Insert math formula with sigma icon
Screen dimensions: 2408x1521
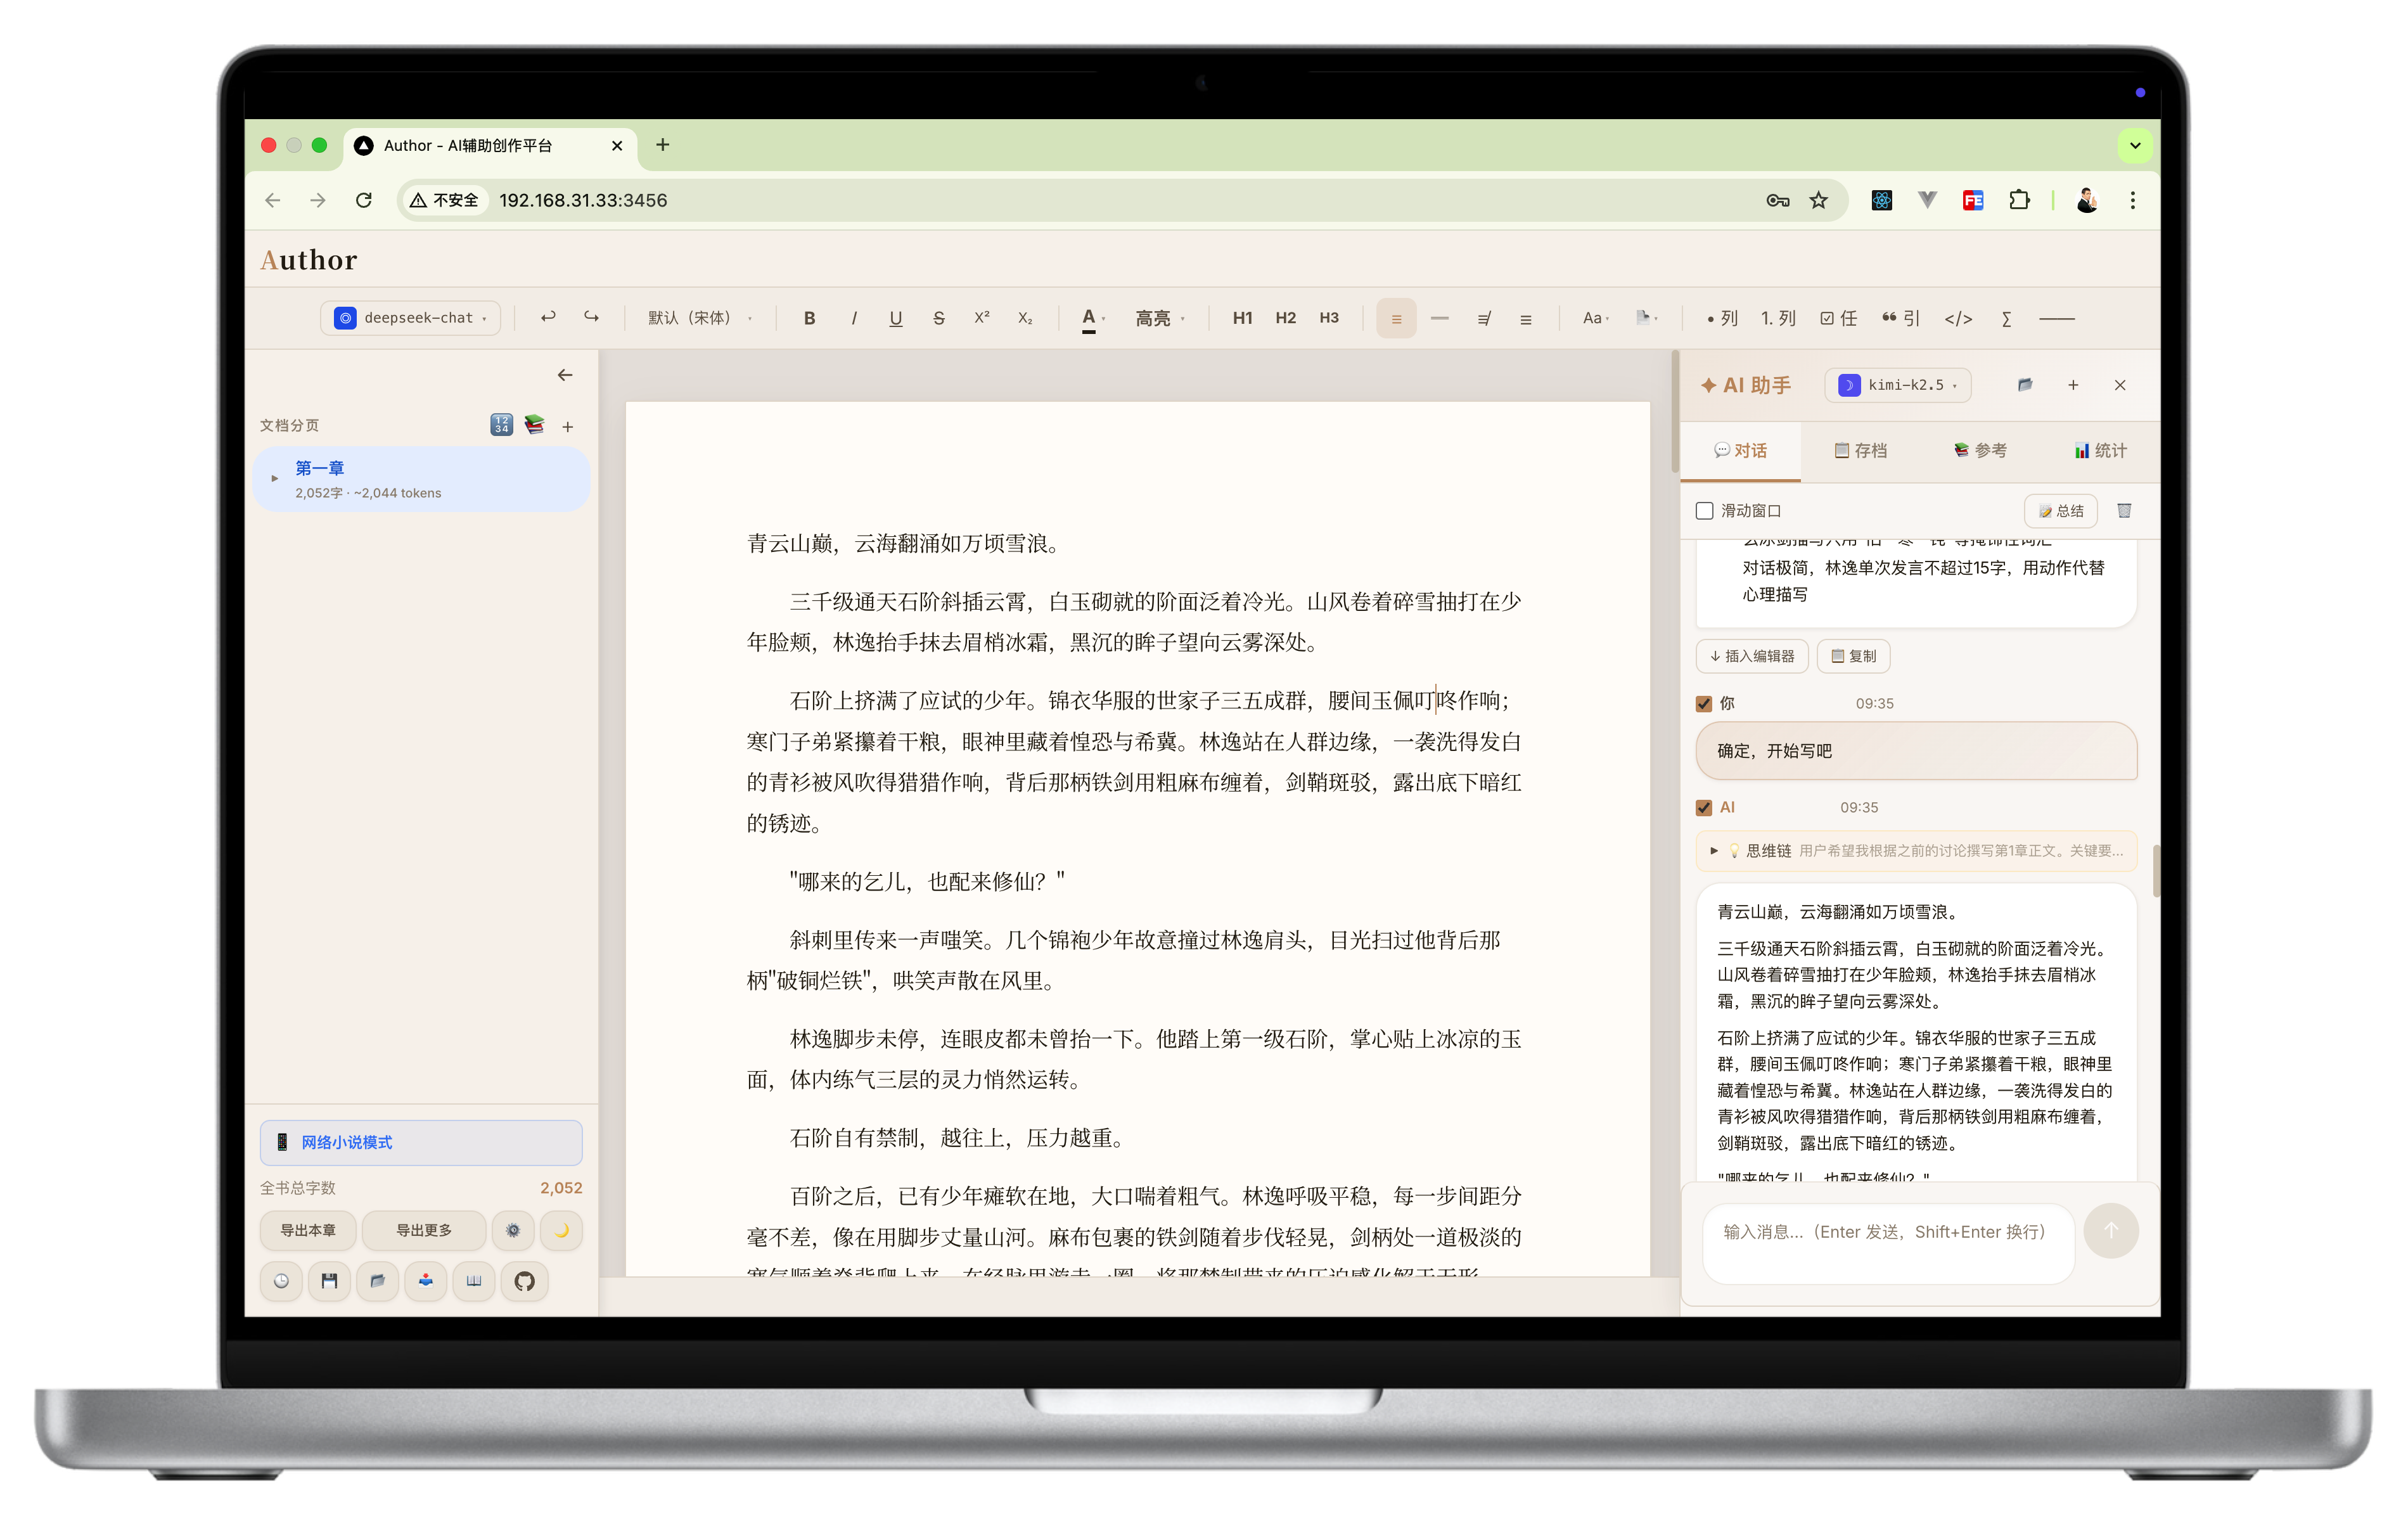click(x=2006, y=319)
